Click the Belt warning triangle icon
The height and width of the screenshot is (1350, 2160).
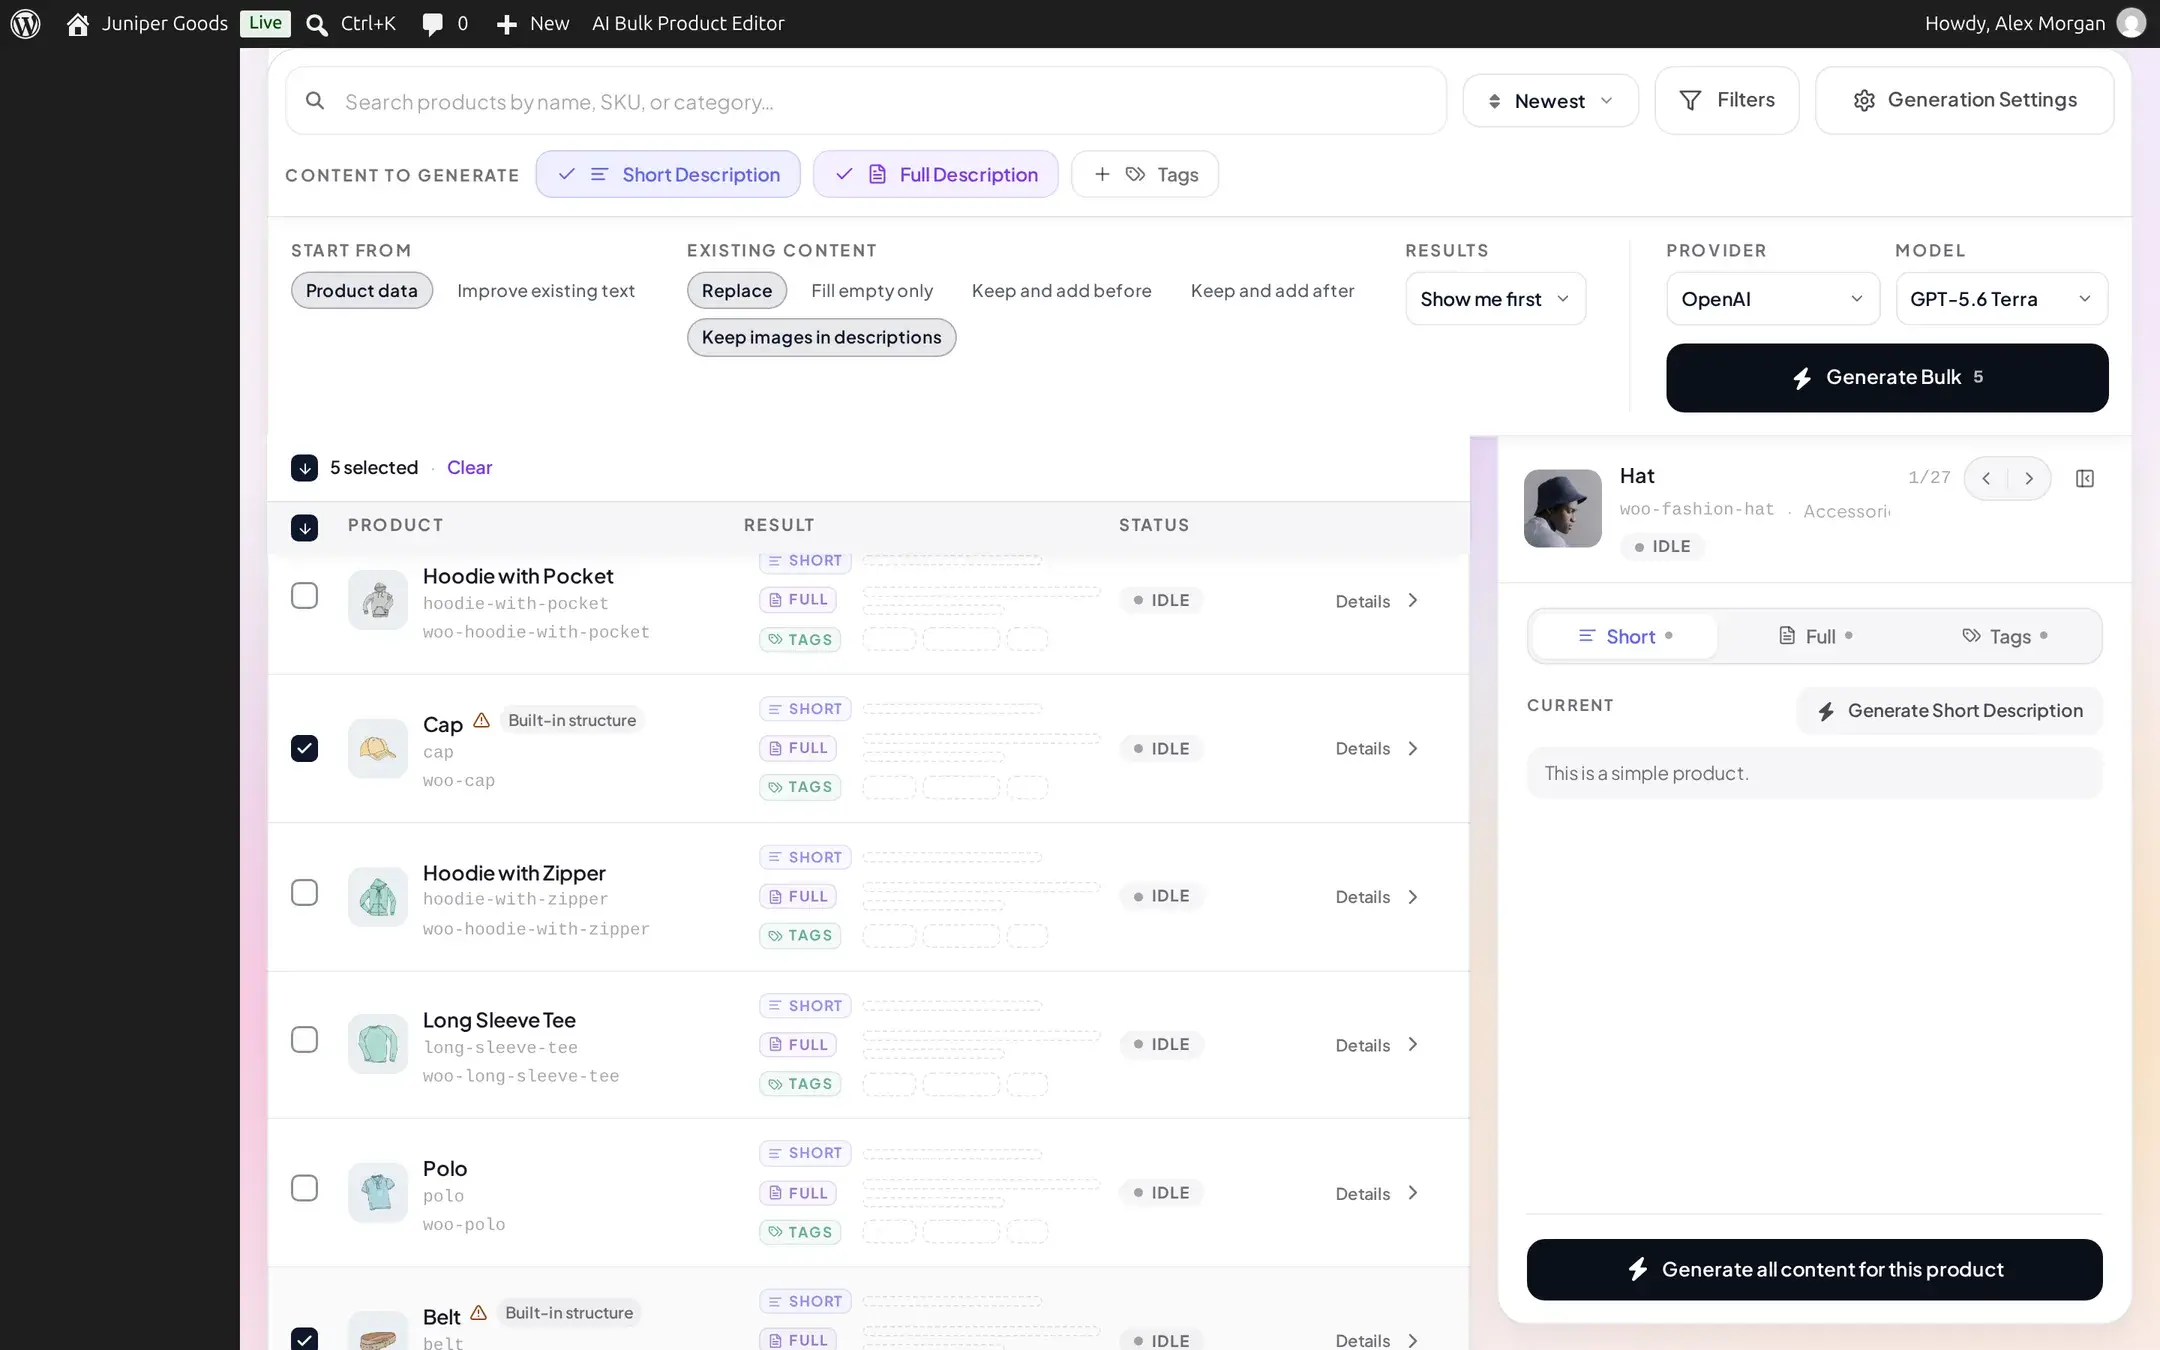pos(478,1313)
